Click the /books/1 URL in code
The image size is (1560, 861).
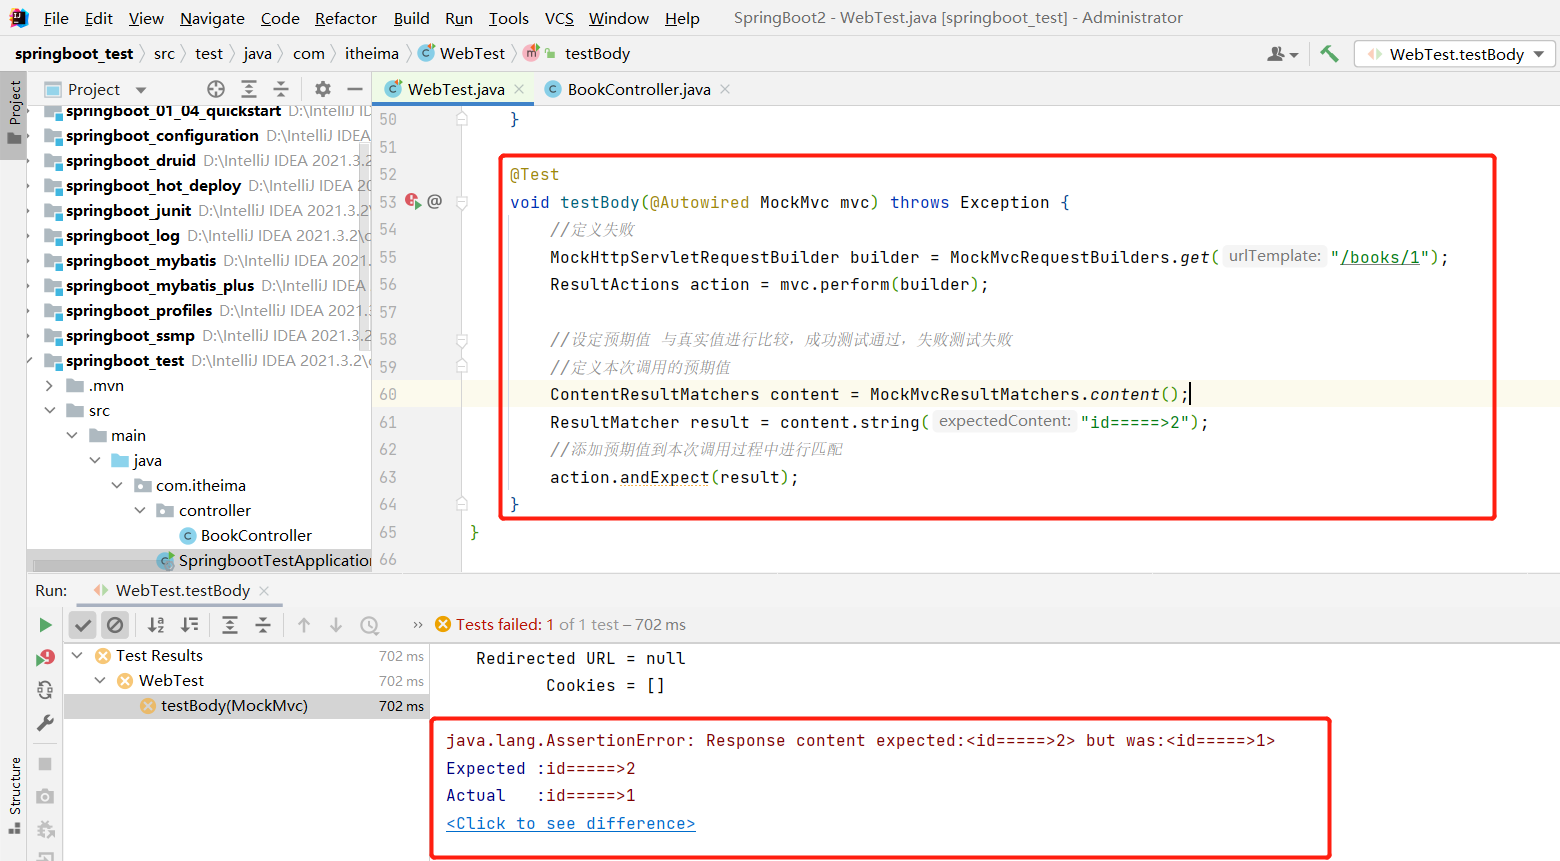pyautogui.click(x=1380, y=257)
